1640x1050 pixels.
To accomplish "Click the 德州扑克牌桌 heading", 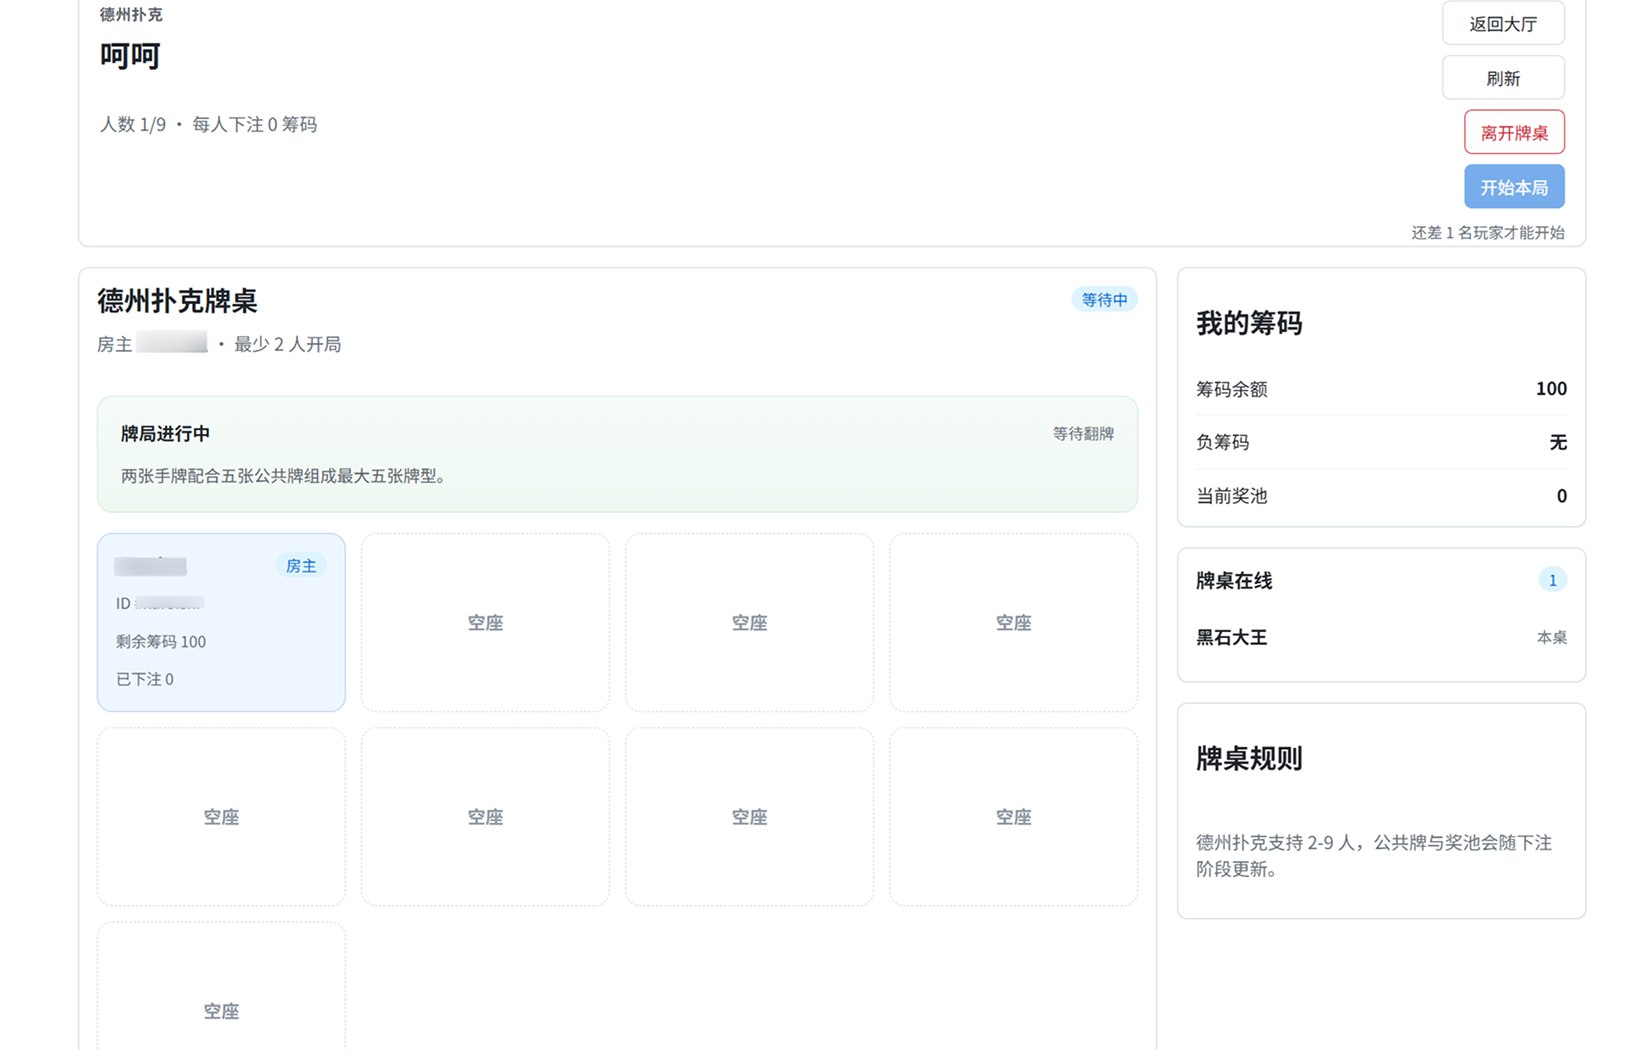I will tap(177, 300).
